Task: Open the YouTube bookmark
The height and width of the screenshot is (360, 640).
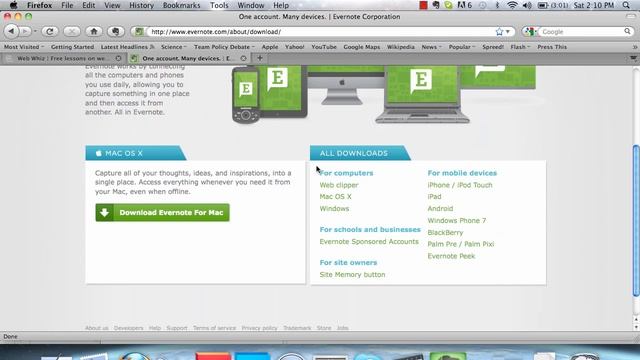Action: pos(324,47)
